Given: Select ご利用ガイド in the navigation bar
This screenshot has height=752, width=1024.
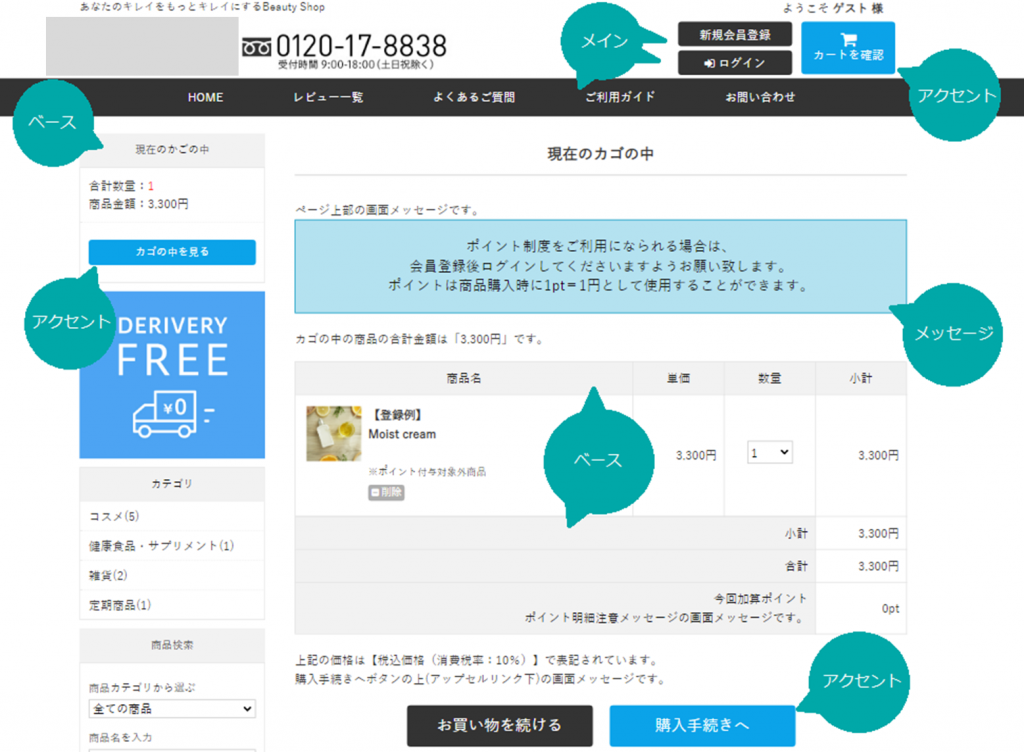Looking at the screenshot, I should (x=620, y=97).
